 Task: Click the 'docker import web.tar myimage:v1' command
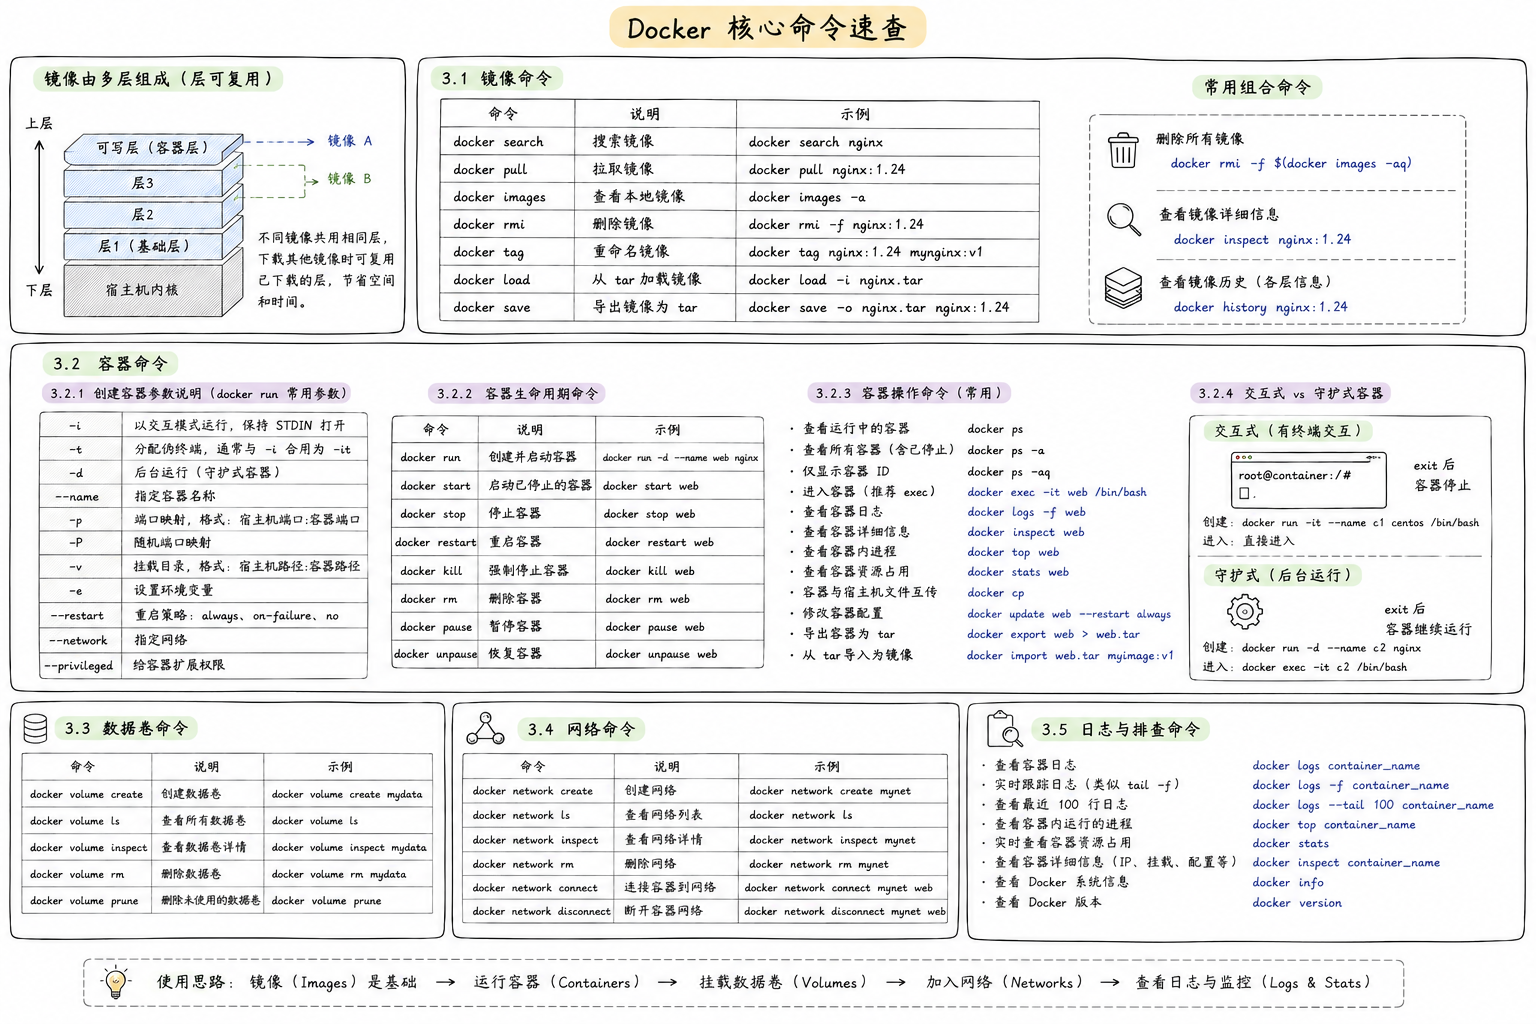[x=1070, y=656]
